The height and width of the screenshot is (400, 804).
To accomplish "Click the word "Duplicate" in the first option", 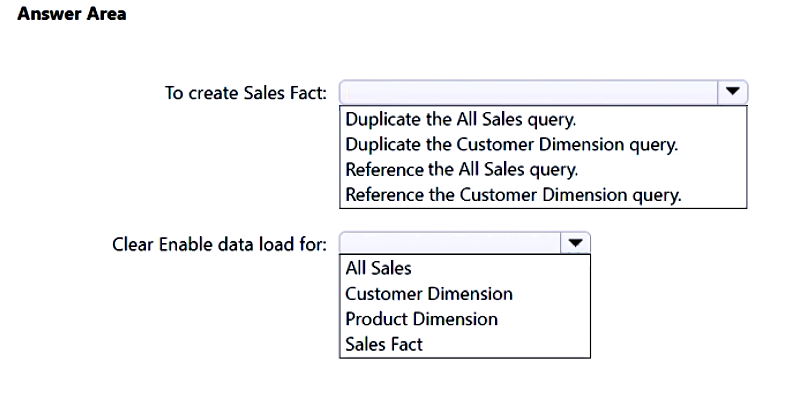I will pos(382,119).
